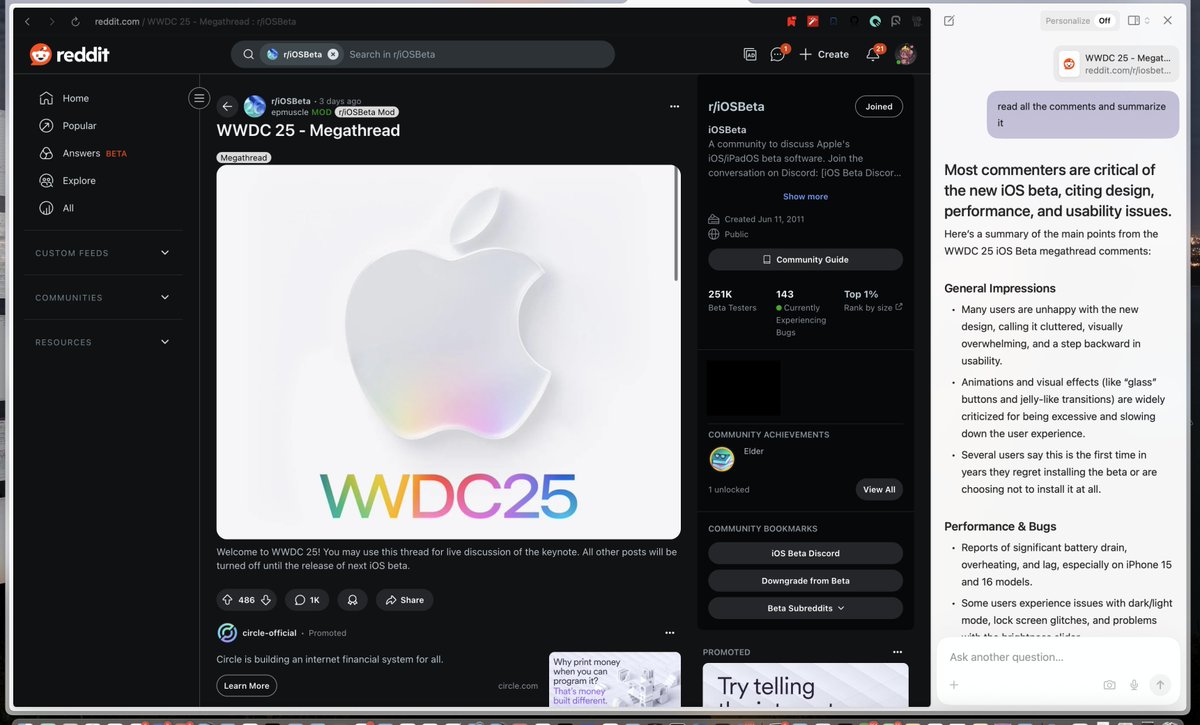The image size is (1200, 725).
Task: Add an attachment with the plus icon
Action: [954, 685]
